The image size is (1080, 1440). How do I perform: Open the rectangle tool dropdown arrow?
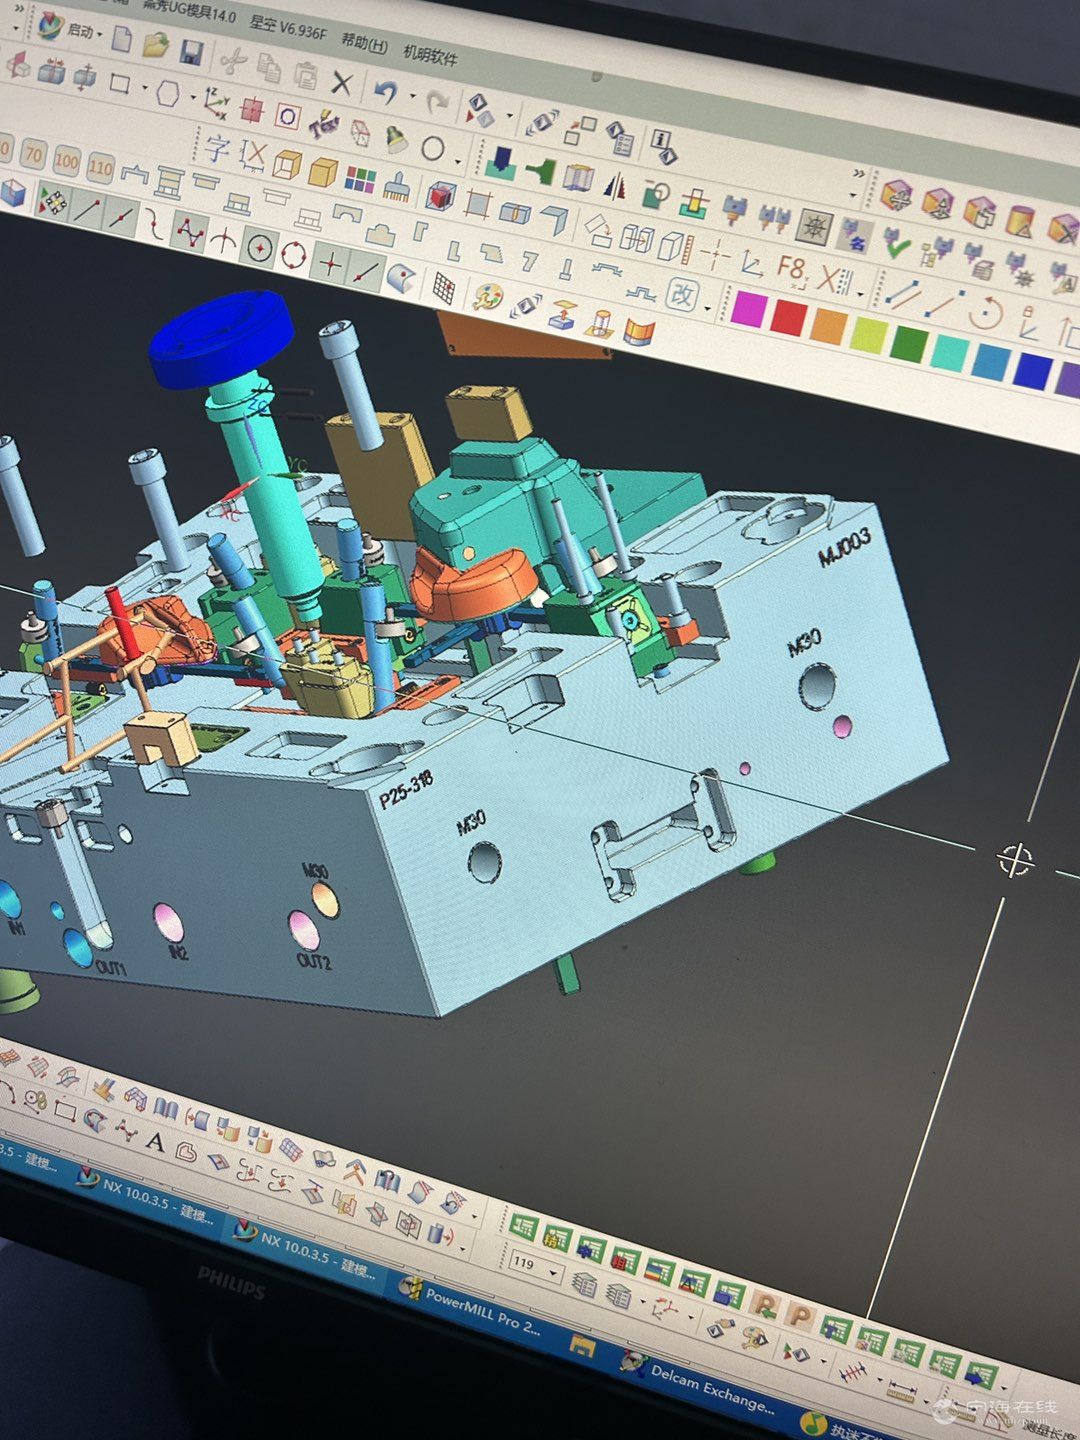click(144, 88)
